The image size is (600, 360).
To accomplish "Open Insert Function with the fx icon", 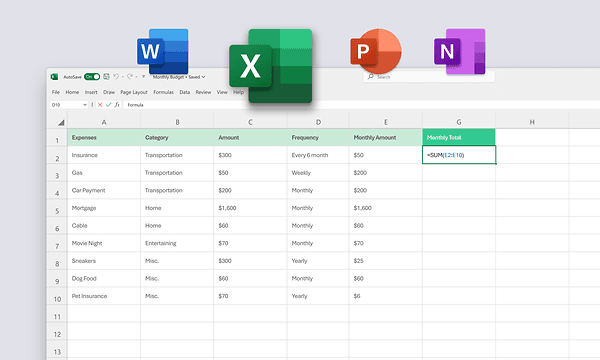I will coord(117,104).
